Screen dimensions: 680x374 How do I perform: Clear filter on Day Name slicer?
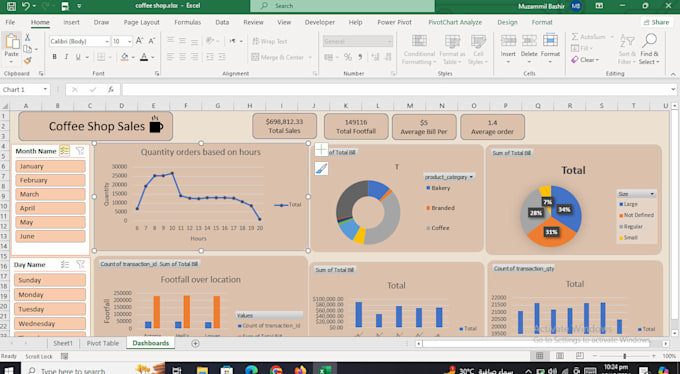tap(80, 264)
